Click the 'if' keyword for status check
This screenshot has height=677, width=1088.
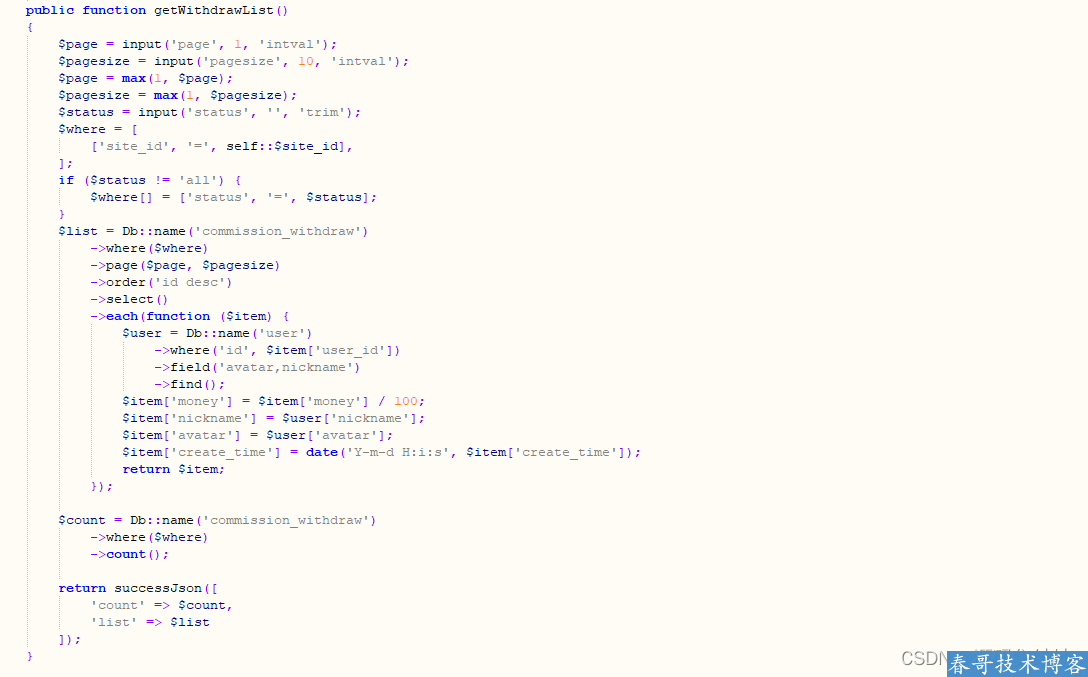pyautogui.click(x=66, y=180)
